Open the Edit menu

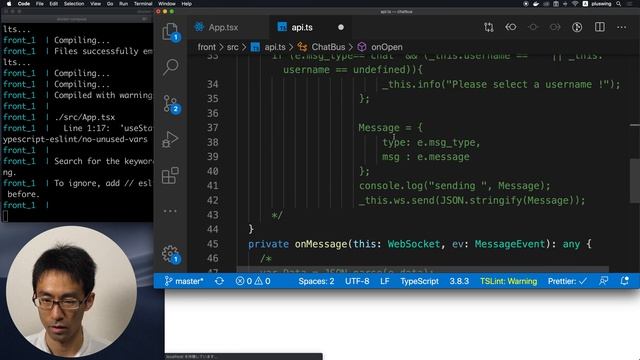click(x=53, y=4)
